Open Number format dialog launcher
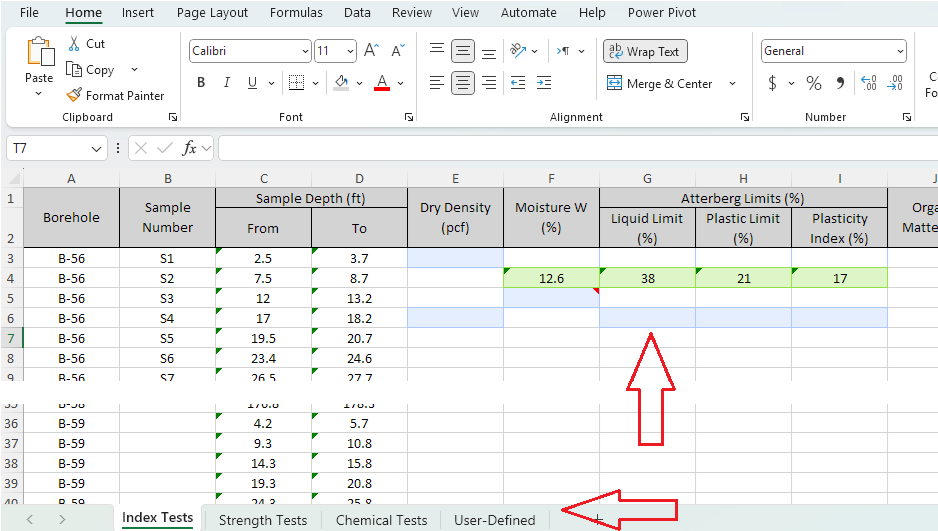This screenshot has height=531, width=938. pos(907,117)
